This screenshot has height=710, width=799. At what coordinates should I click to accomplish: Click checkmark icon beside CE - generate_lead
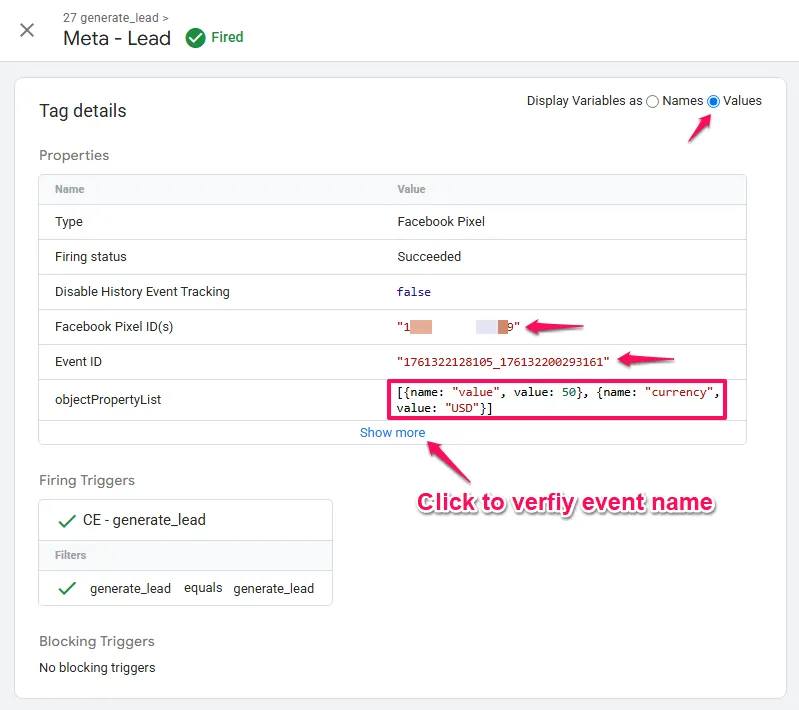tap(67, 520)
